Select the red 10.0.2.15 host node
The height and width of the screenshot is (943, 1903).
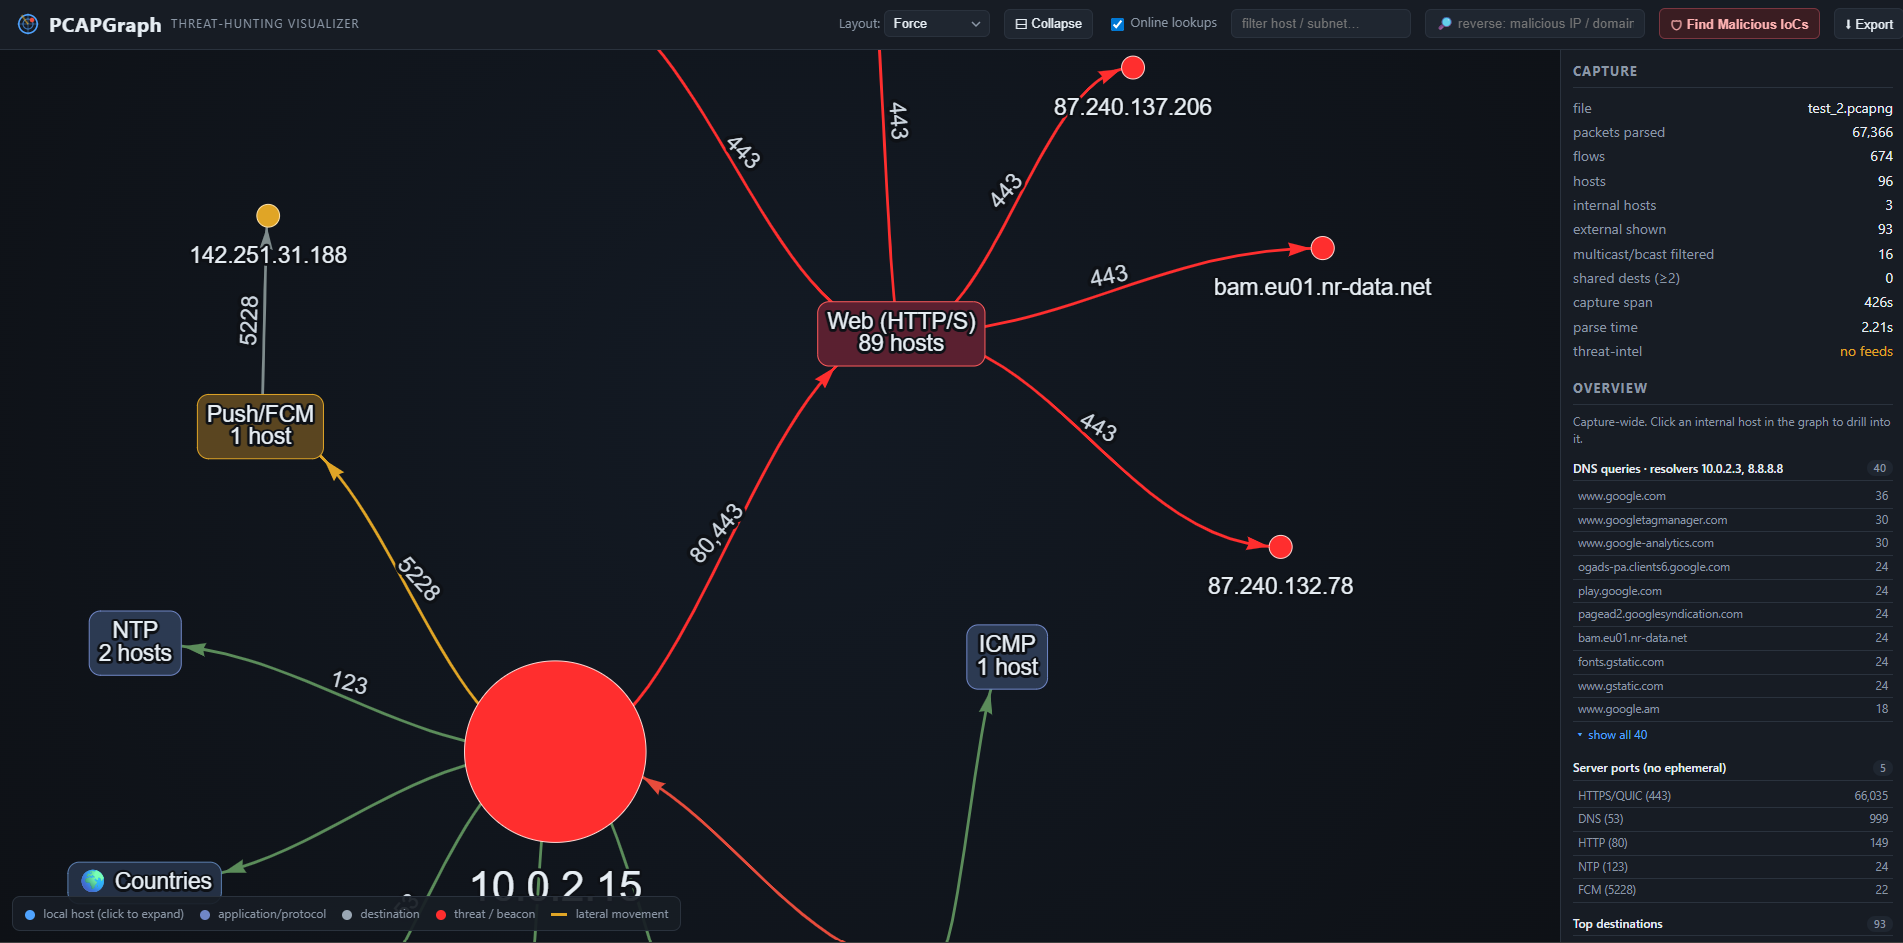(555, 751)
